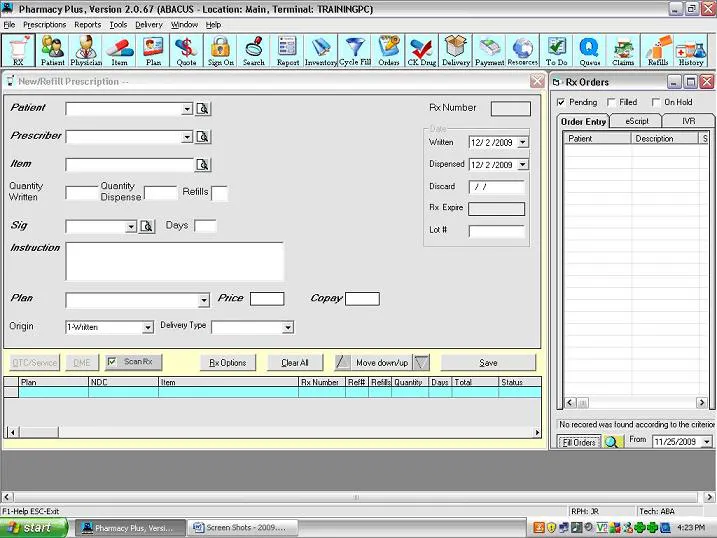The width and height of the screenshot is (717, 538).
Task: Expand the Written date dropdown
Action: click(x=523, y=143)
